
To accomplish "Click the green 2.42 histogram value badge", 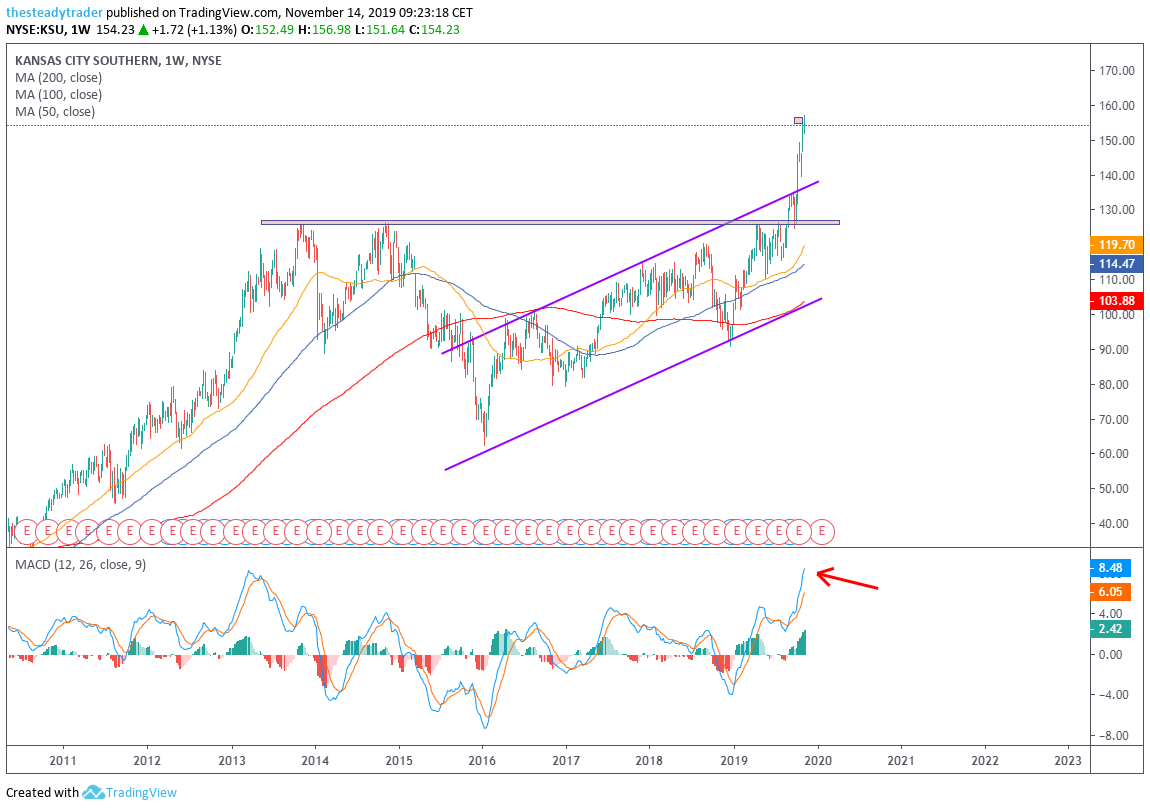I will 1110,629.
